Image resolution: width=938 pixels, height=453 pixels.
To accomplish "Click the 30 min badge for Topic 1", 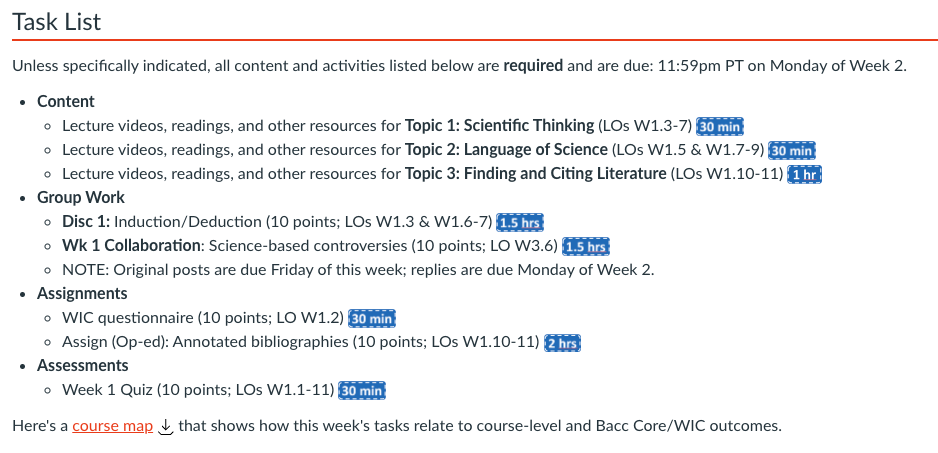I will 720,126.
